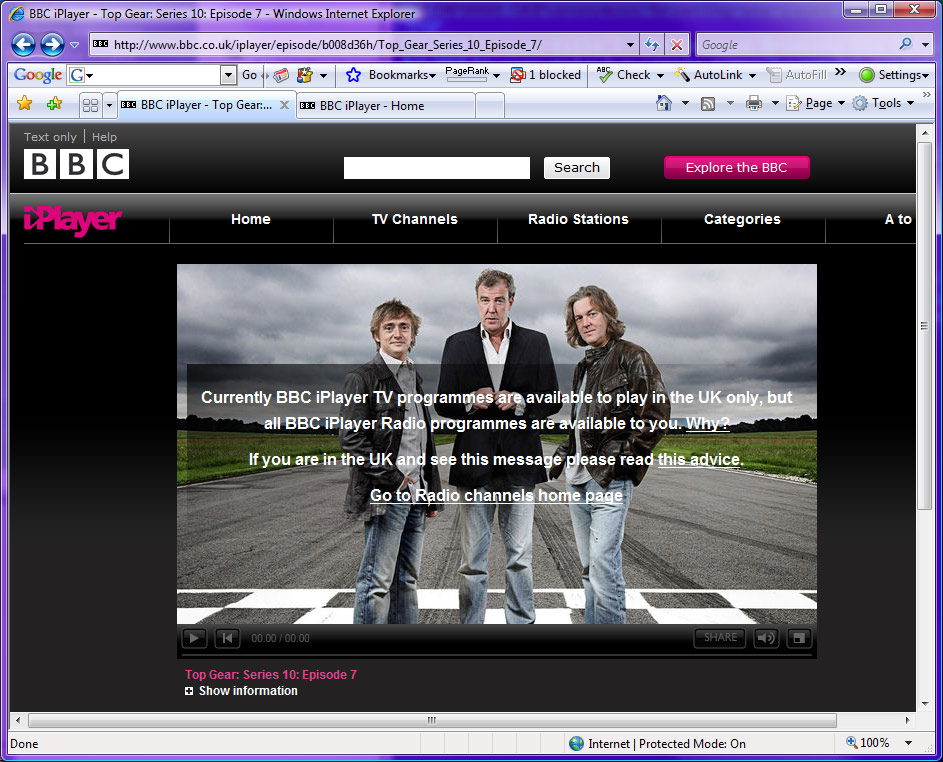Open the Quick Tabs view

click(x=90, y=105)
